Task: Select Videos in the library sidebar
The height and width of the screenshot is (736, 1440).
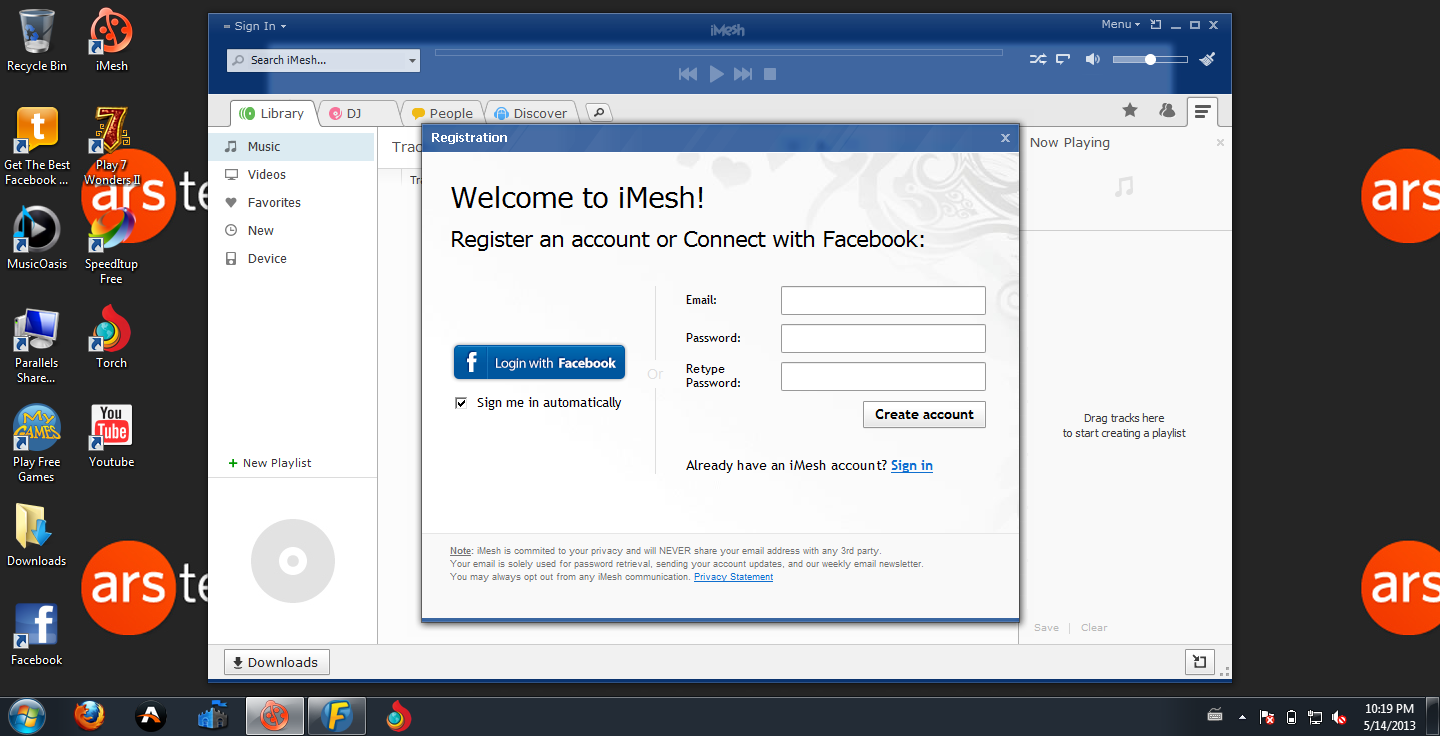Action: pyautogui.click(x=292, y=174)
